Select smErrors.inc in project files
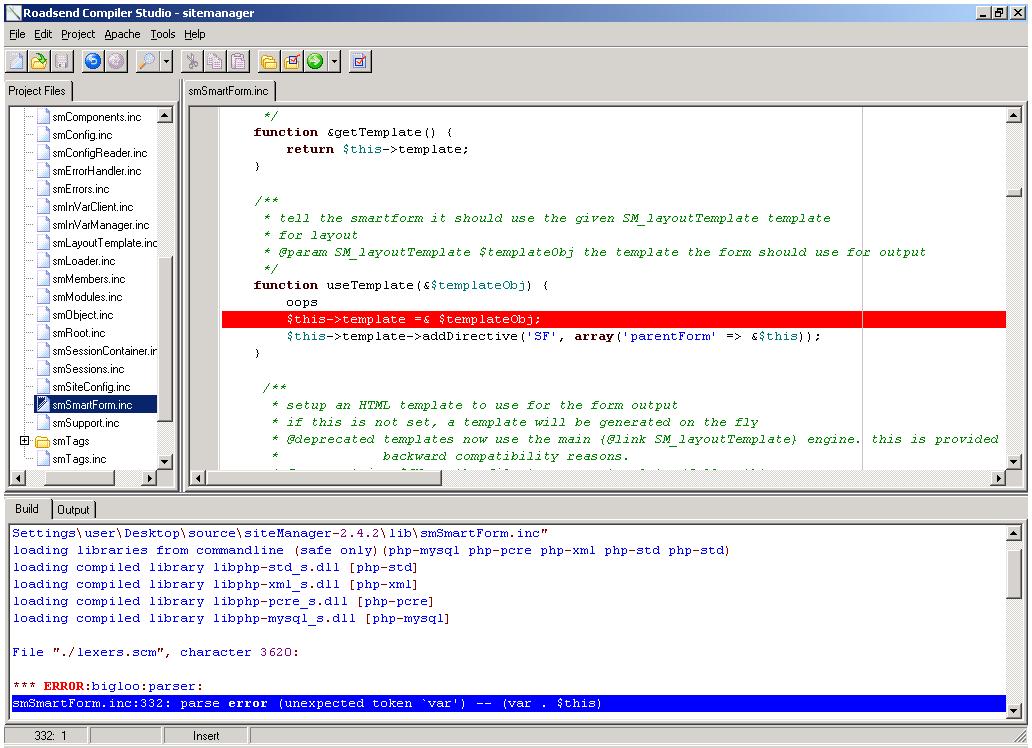Image resolution: width=1032 pixels, height=748 pixels. click(81, 189)
